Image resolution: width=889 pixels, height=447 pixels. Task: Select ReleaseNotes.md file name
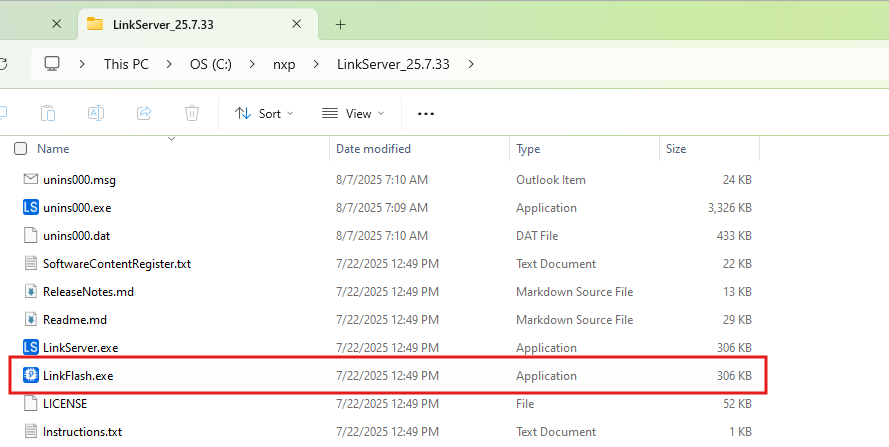88,292
